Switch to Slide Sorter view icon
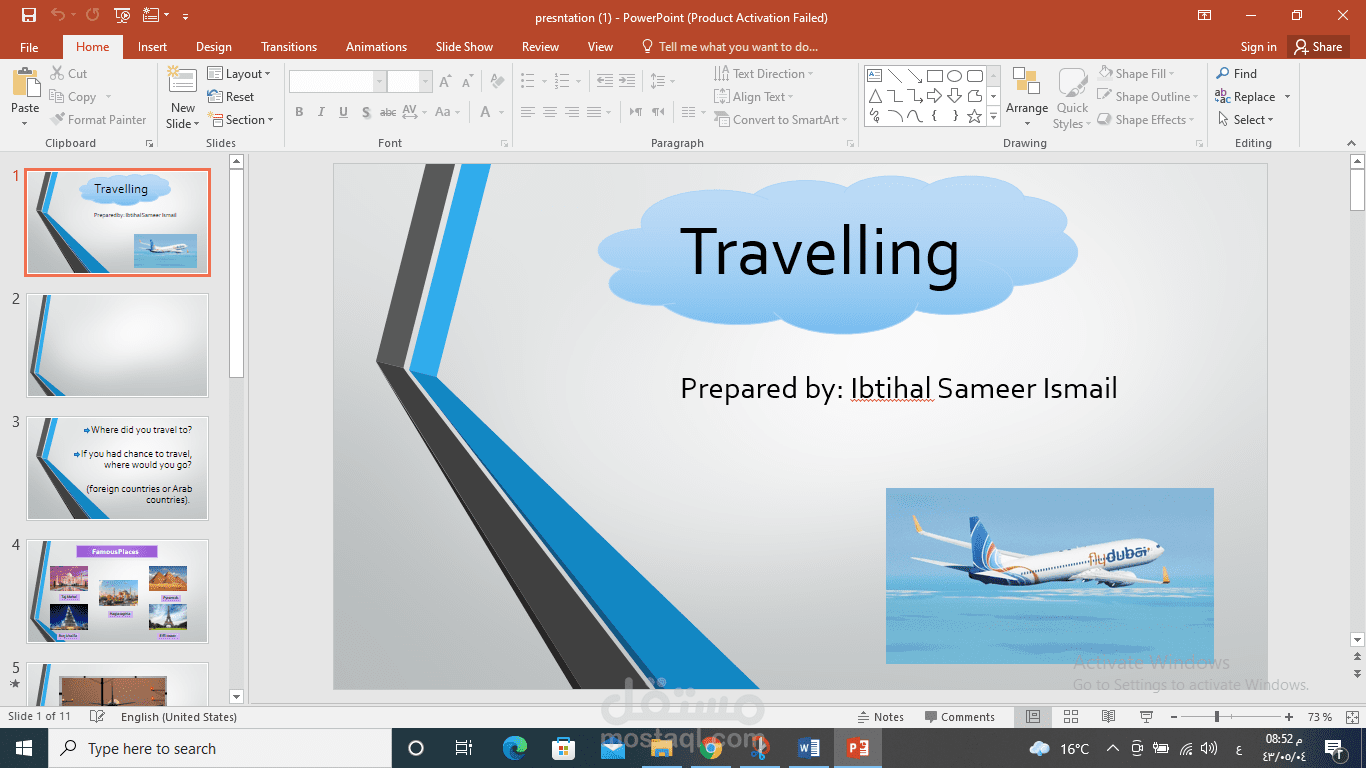 [1070, 717]
